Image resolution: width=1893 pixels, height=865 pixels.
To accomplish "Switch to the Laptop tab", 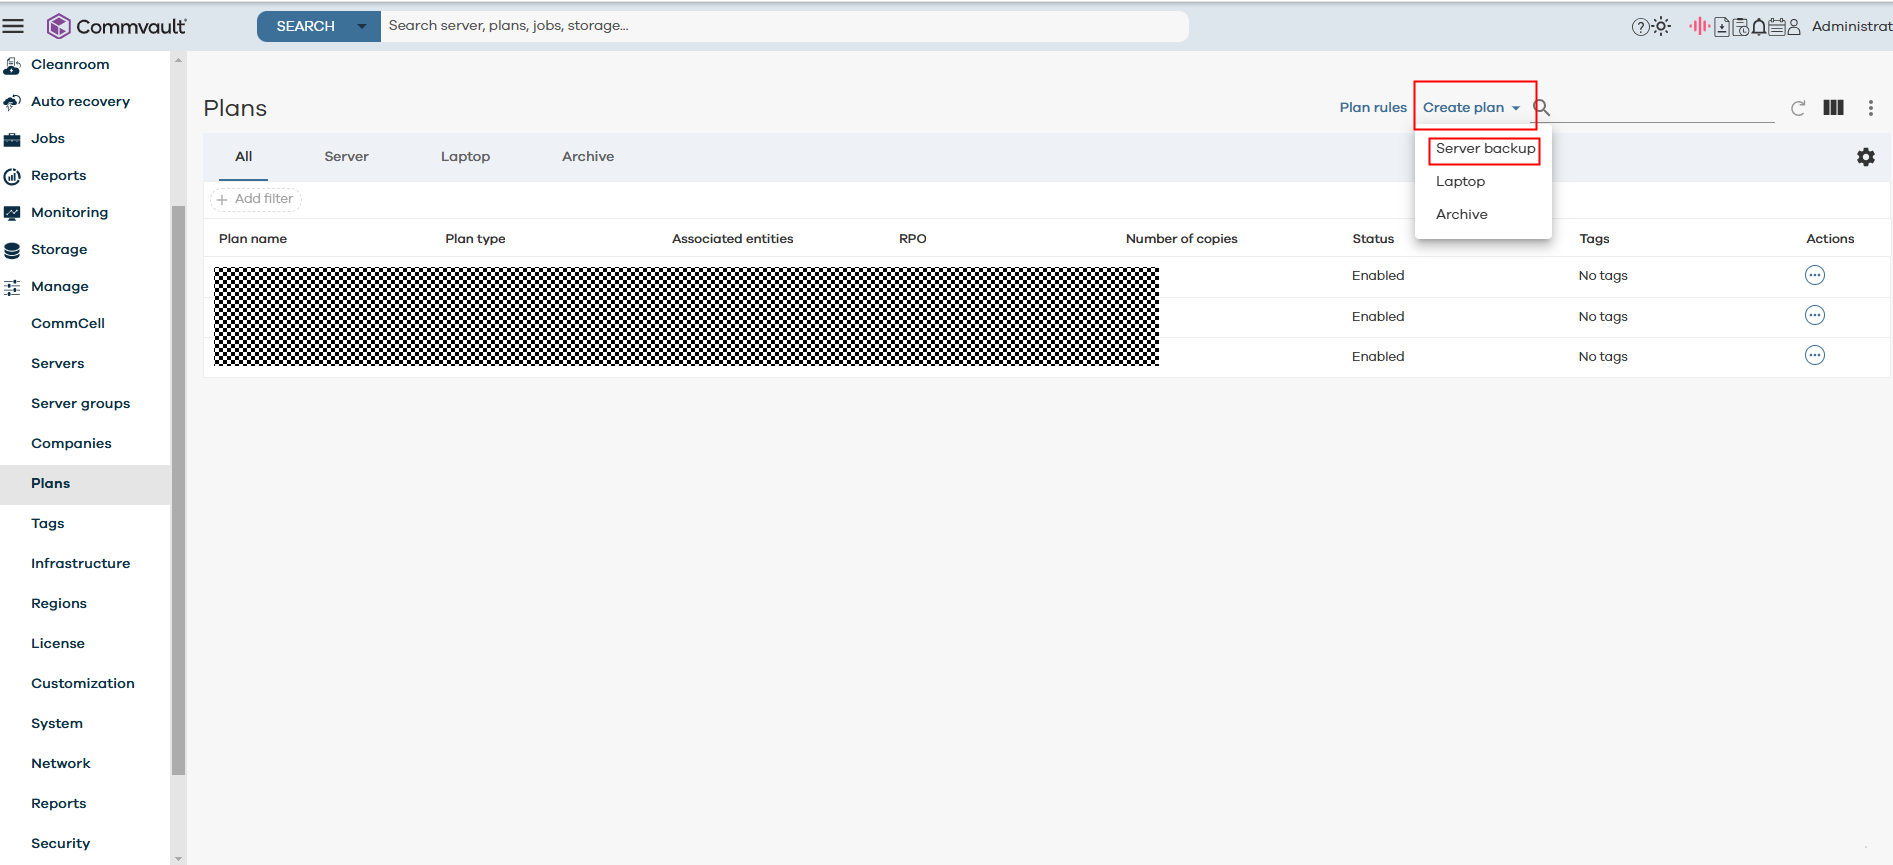I will 465,157.
